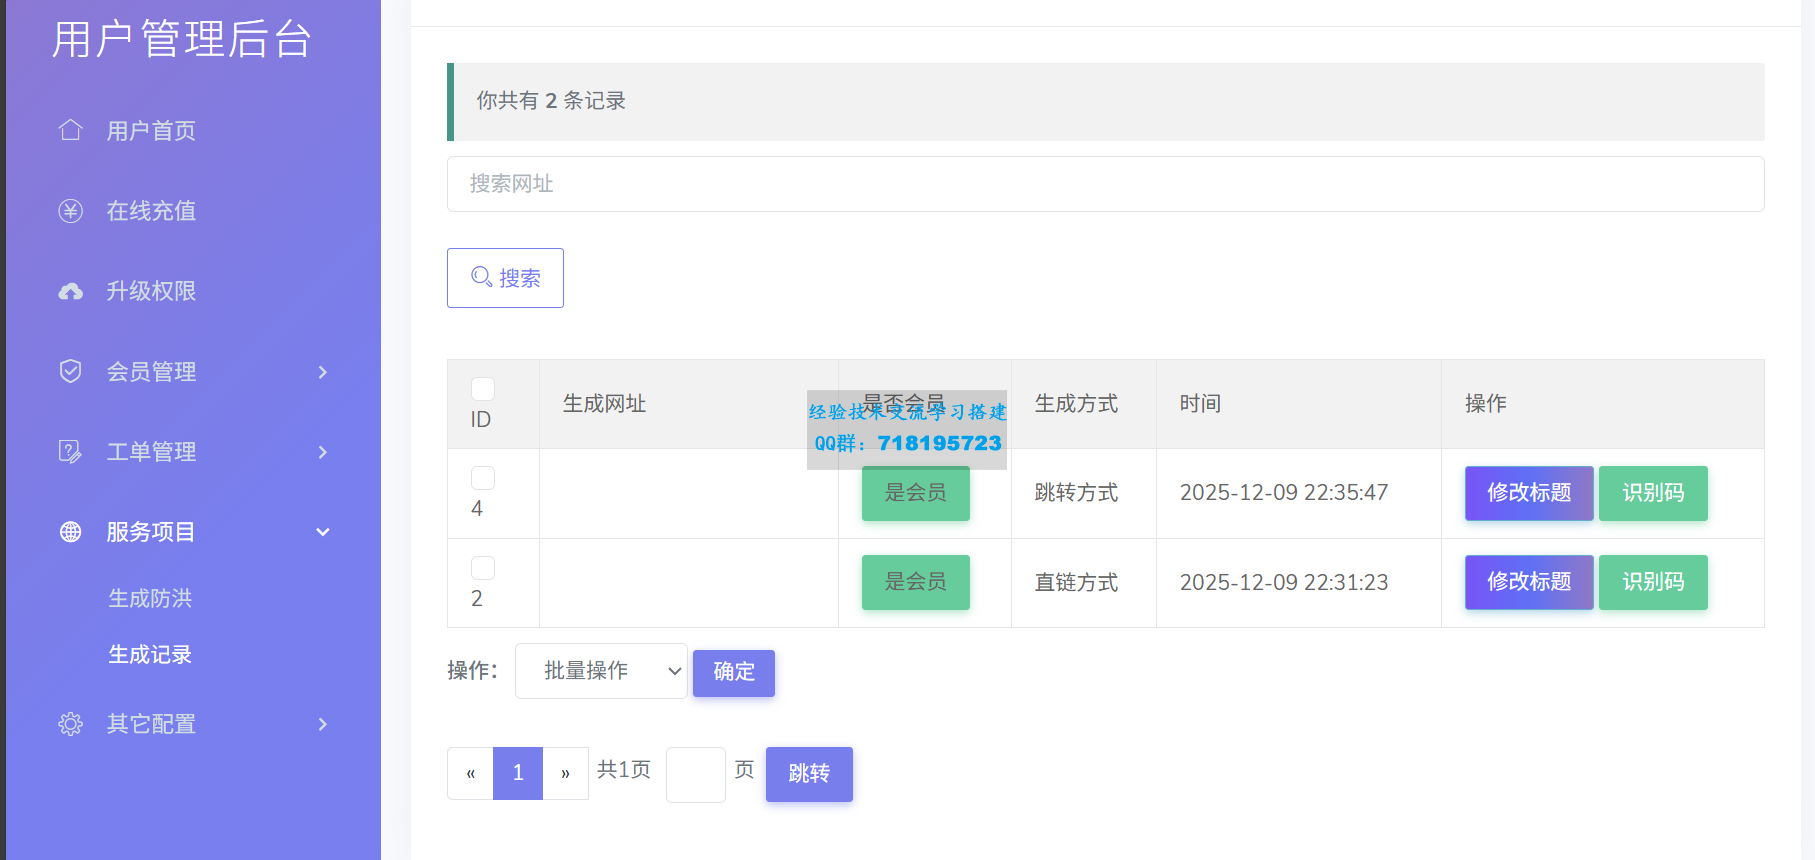Expand the 工单管理 chevron arrow
Screen dimensions: 1815x860
coord(322,452)
